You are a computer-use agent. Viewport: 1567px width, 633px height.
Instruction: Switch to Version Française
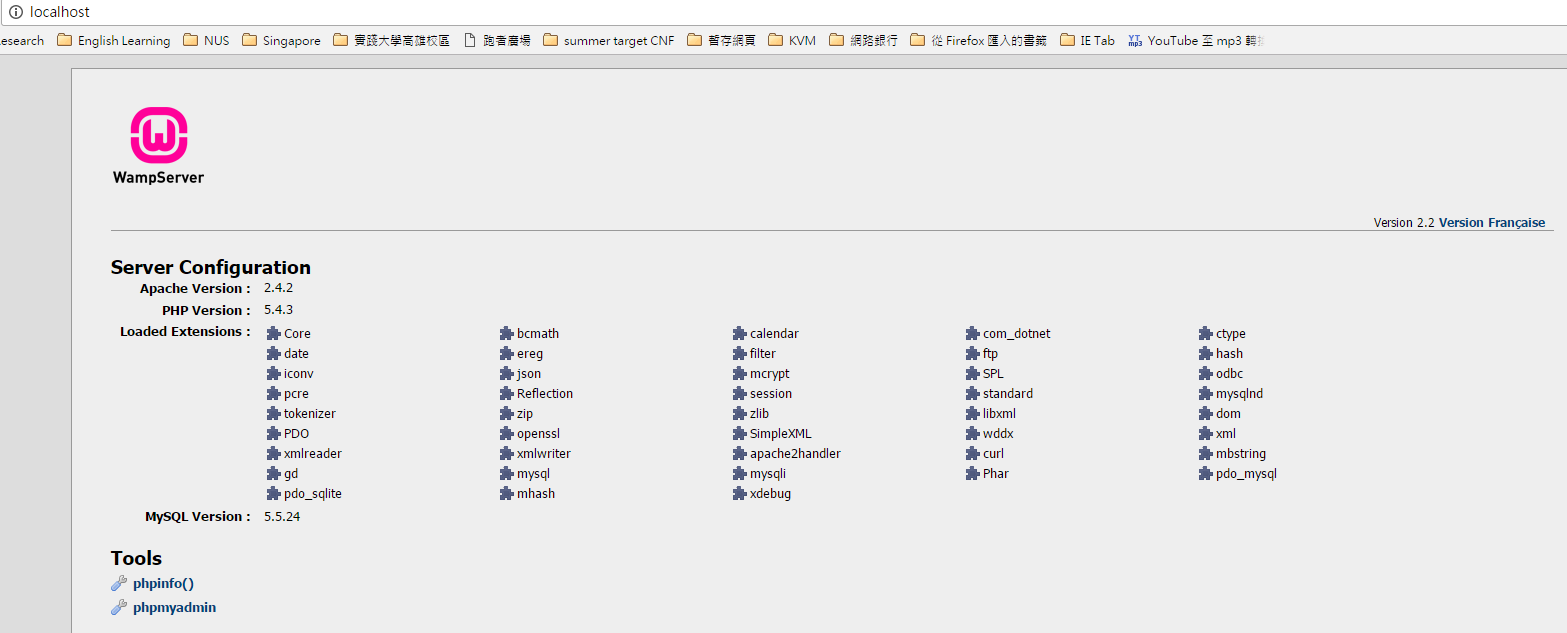click(x=1491, y=223)
